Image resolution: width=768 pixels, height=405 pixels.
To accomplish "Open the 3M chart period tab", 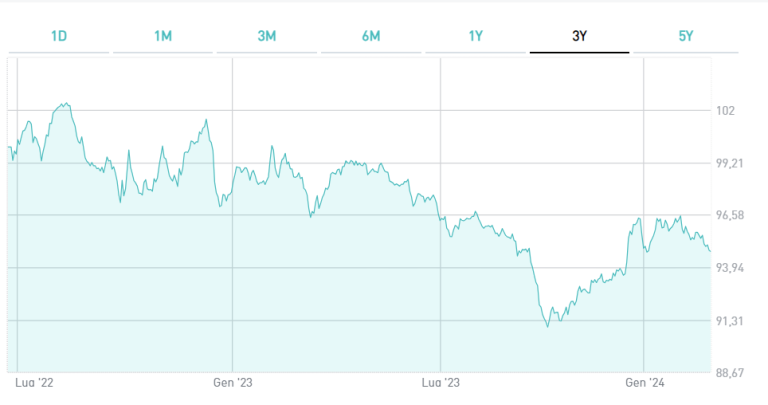I will coord(267,36).
